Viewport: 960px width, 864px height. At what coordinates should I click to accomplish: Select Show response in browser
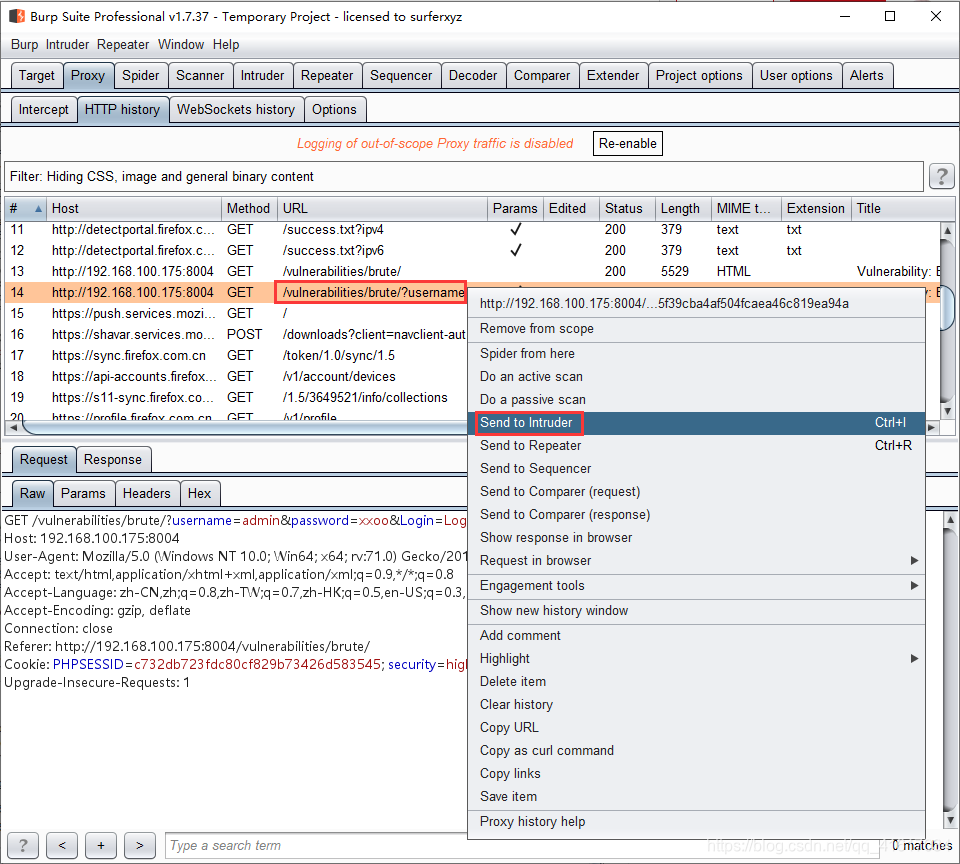[x=696, y=537]
